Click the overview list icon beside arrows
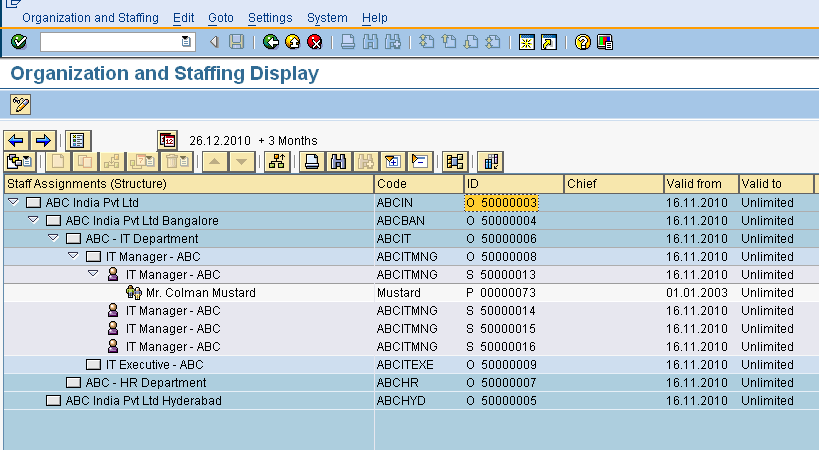The height and width of the screenshot is (450, 819). coord(78,140)
